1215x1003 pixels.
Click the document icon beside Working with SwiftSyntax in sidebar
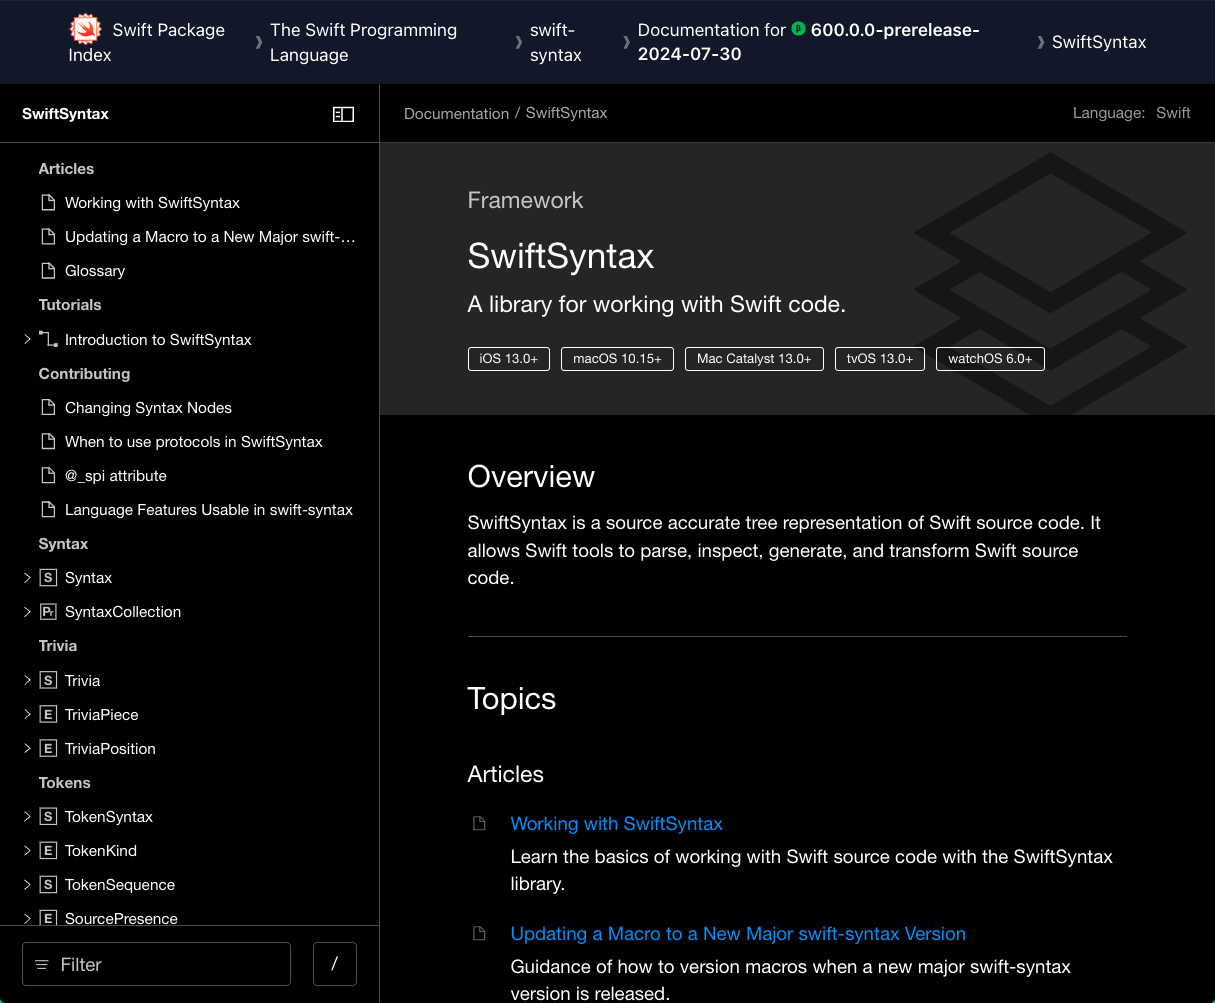click(47, 203)
